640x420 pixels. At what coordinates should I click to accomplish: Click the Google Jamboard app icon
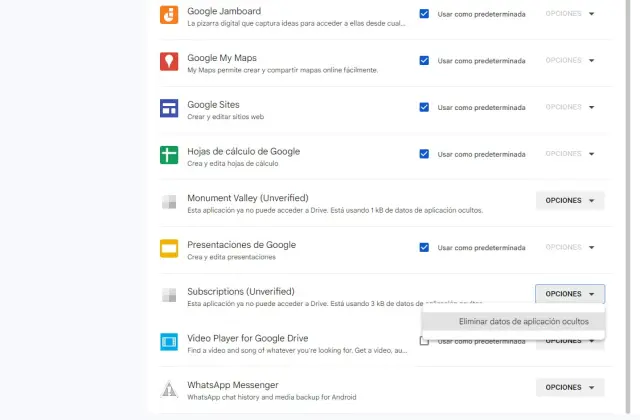pos(169,15)
